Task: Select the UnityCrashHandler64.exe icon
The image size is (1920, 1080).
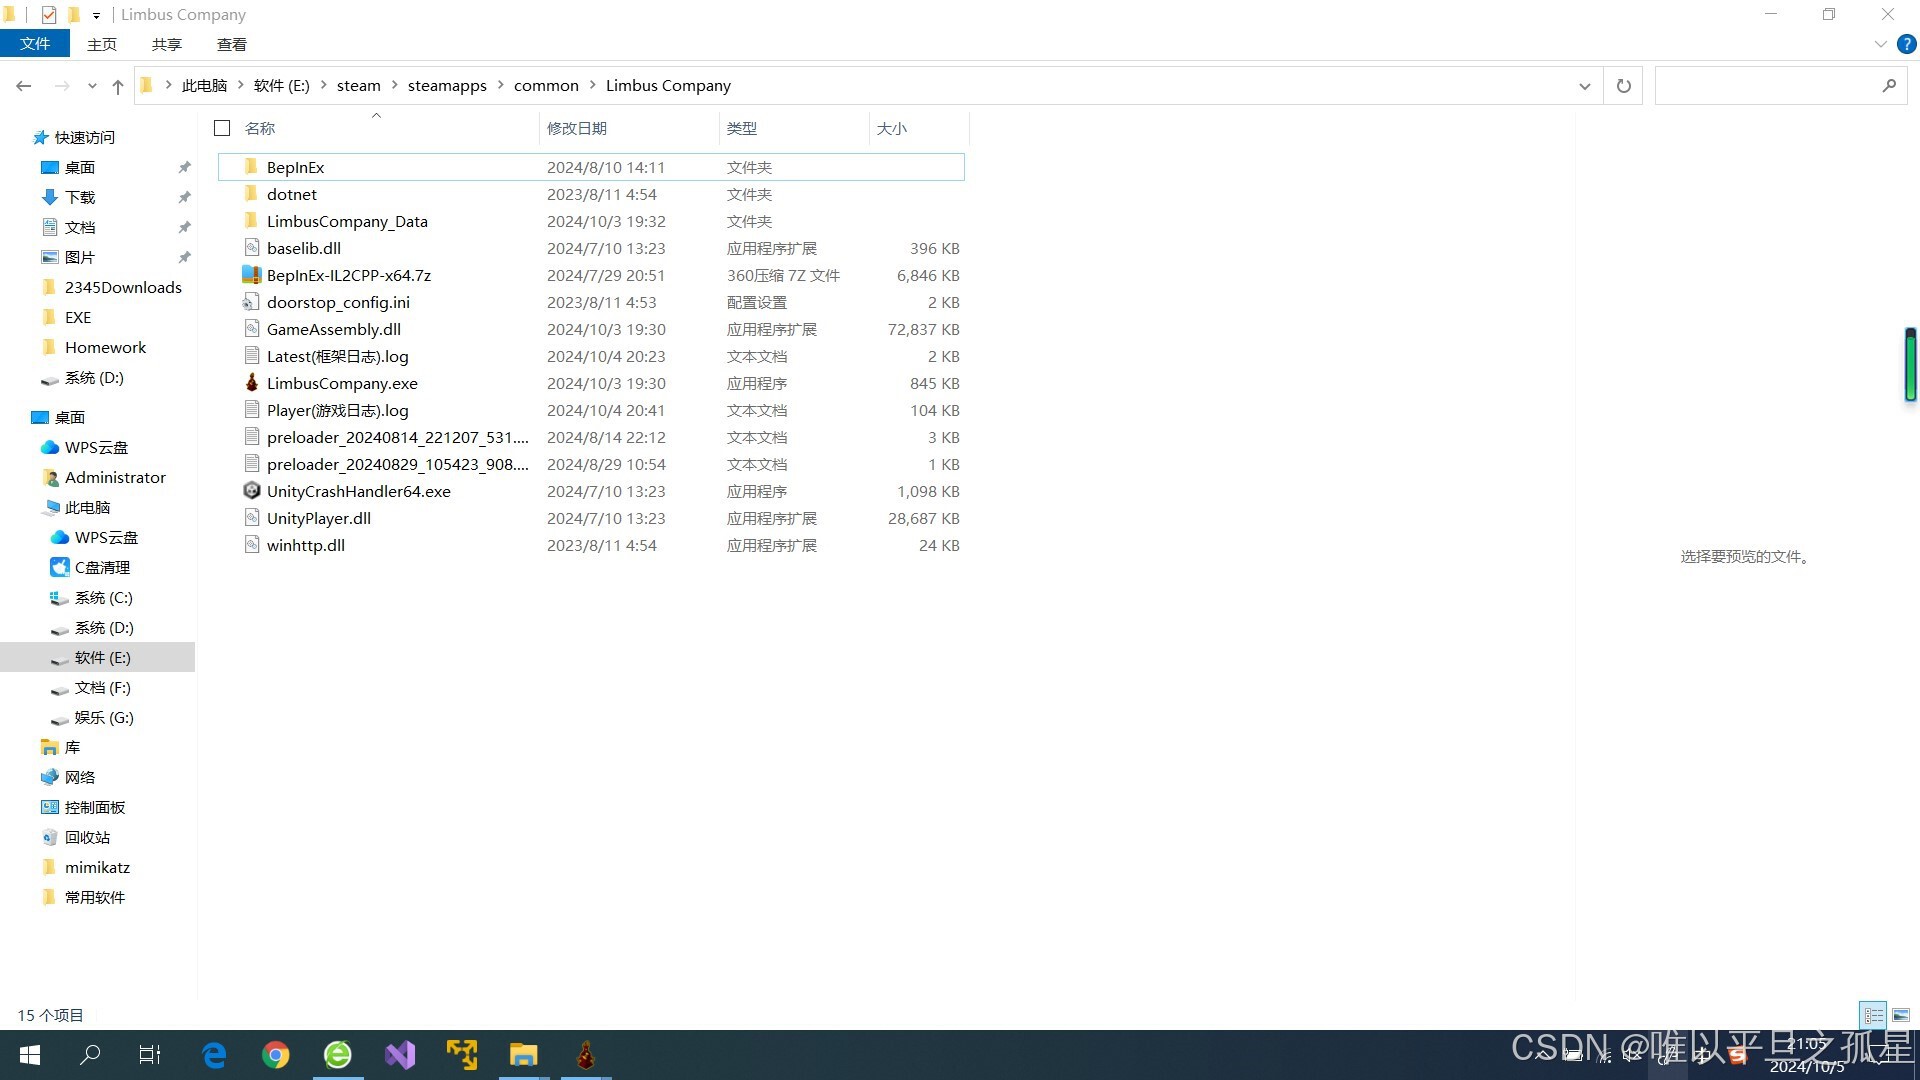Action: point(252,491)
